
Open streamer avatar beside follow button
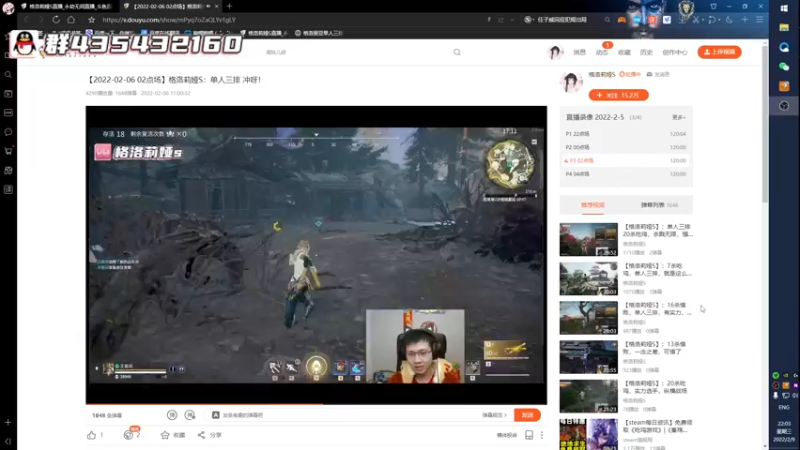(x=571, y=82)
